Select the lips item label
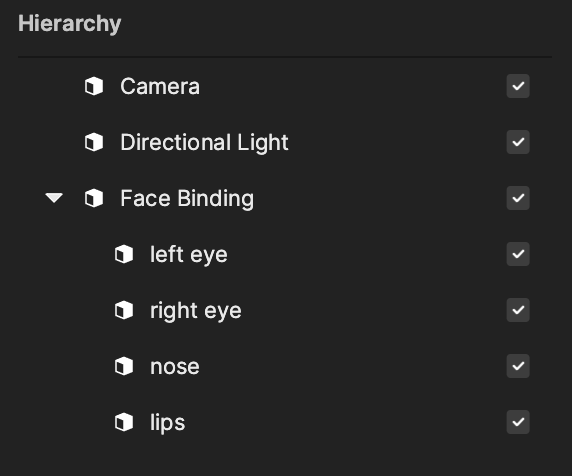 167,423
